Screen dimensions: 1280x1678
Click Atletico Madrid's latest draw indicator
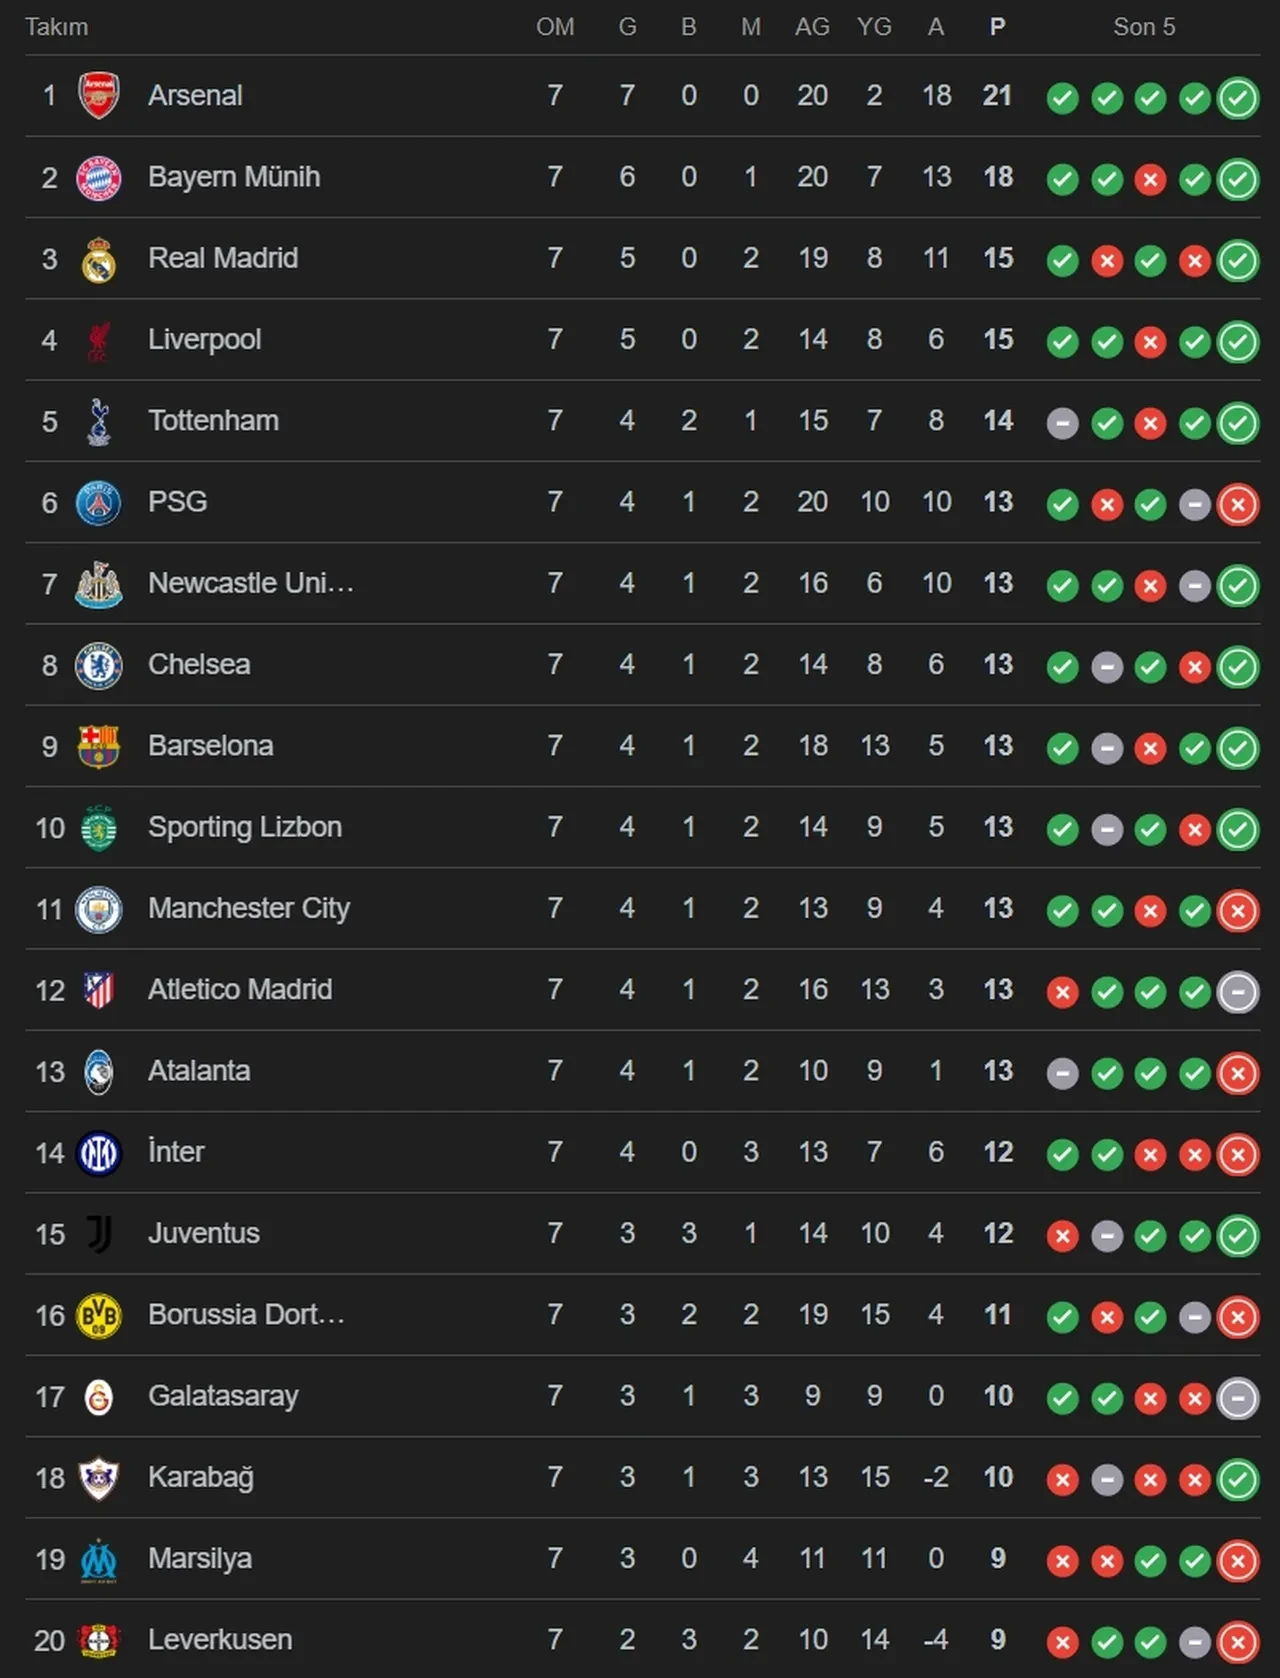point(1238,992)
